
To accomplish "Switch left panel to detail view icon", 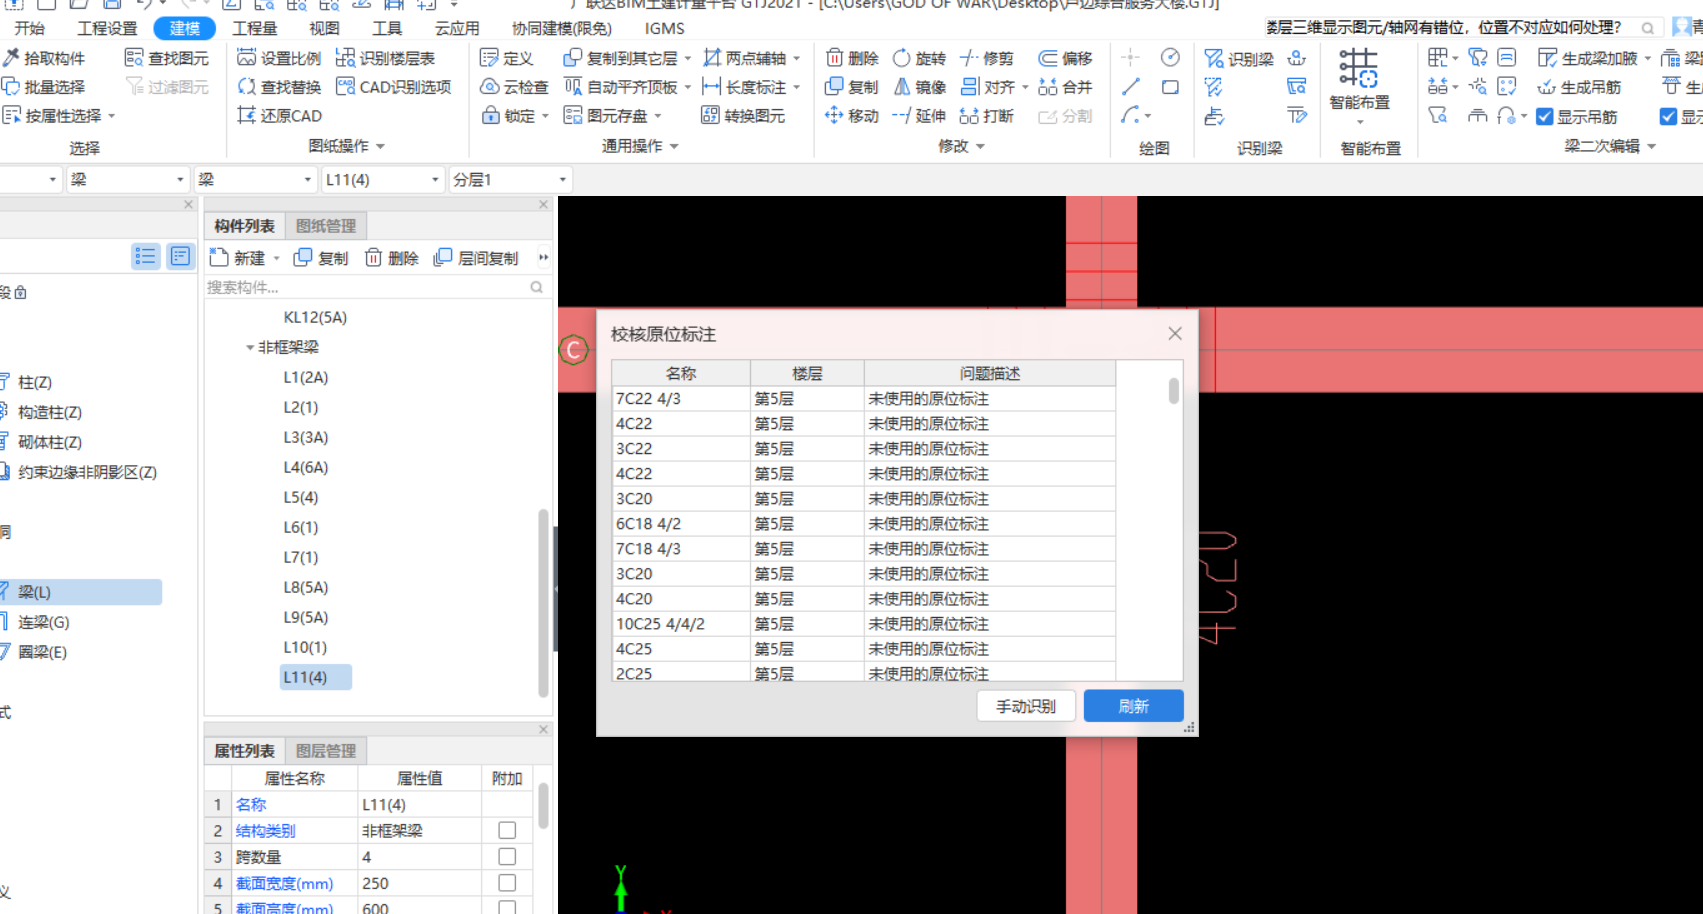I will point(180,256).
